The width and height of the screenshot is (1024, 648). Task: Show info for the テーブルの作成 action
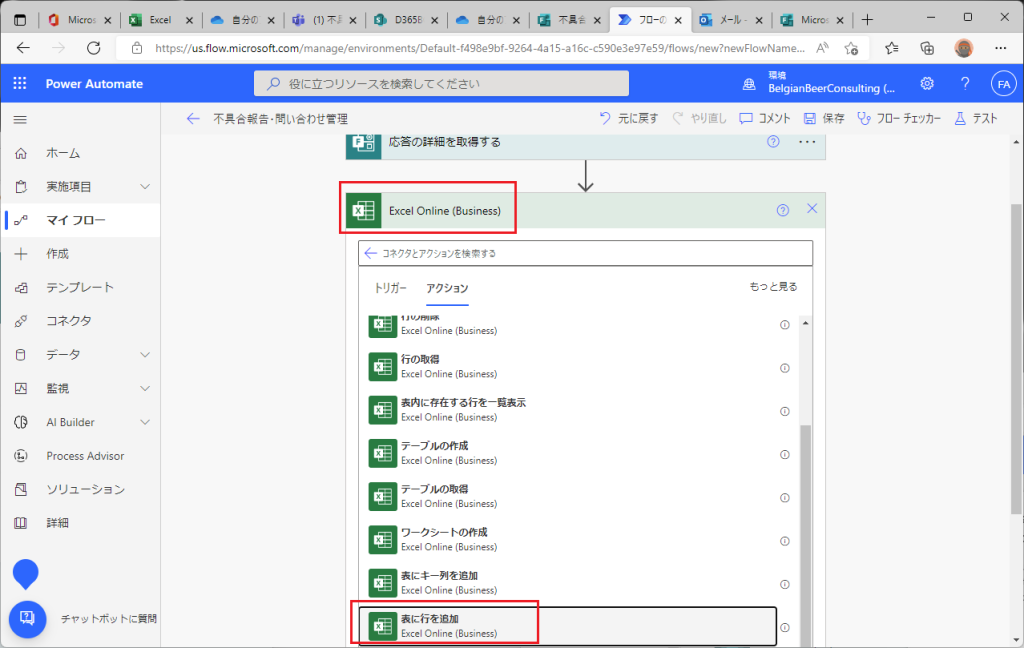[x=785, y=455]
